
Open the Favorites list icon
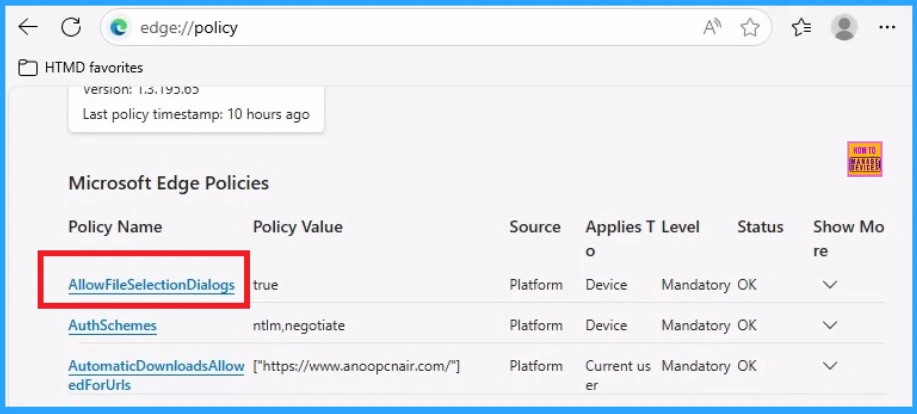[801, 27]
